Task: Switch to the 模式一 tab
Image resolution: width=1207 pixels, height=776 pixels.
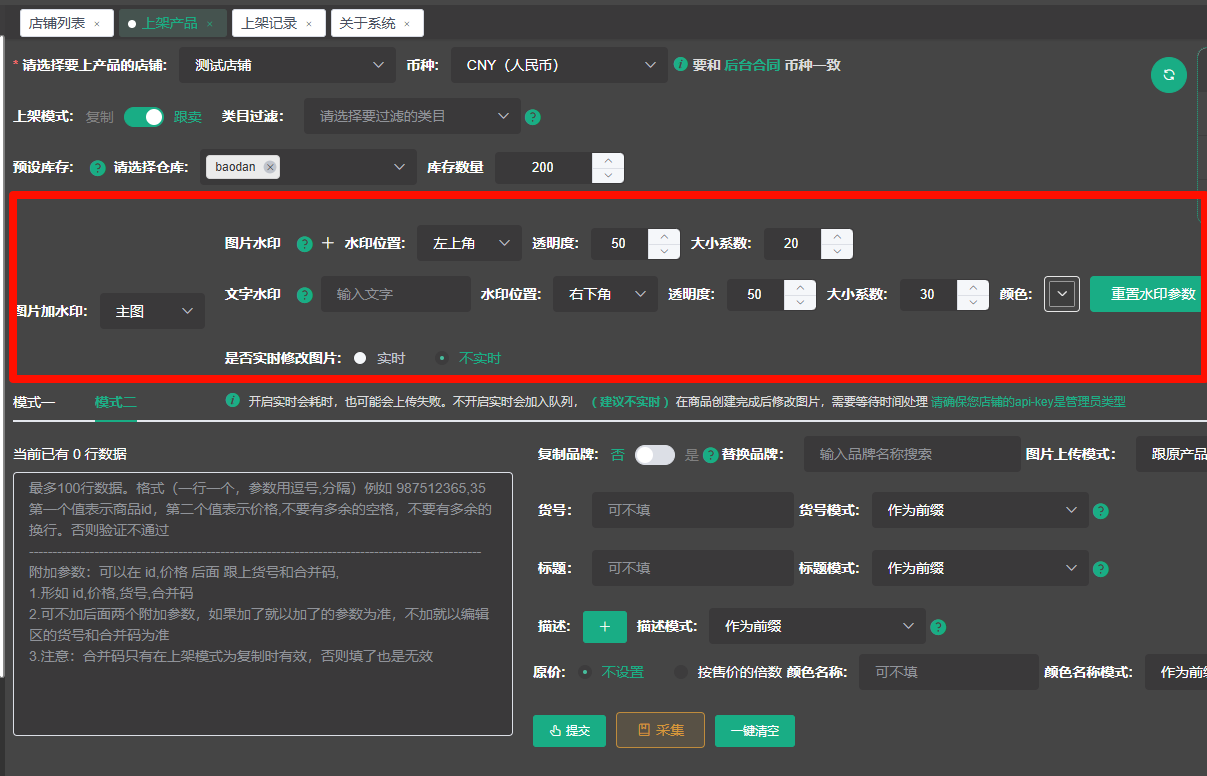Action: coord(34,402)
